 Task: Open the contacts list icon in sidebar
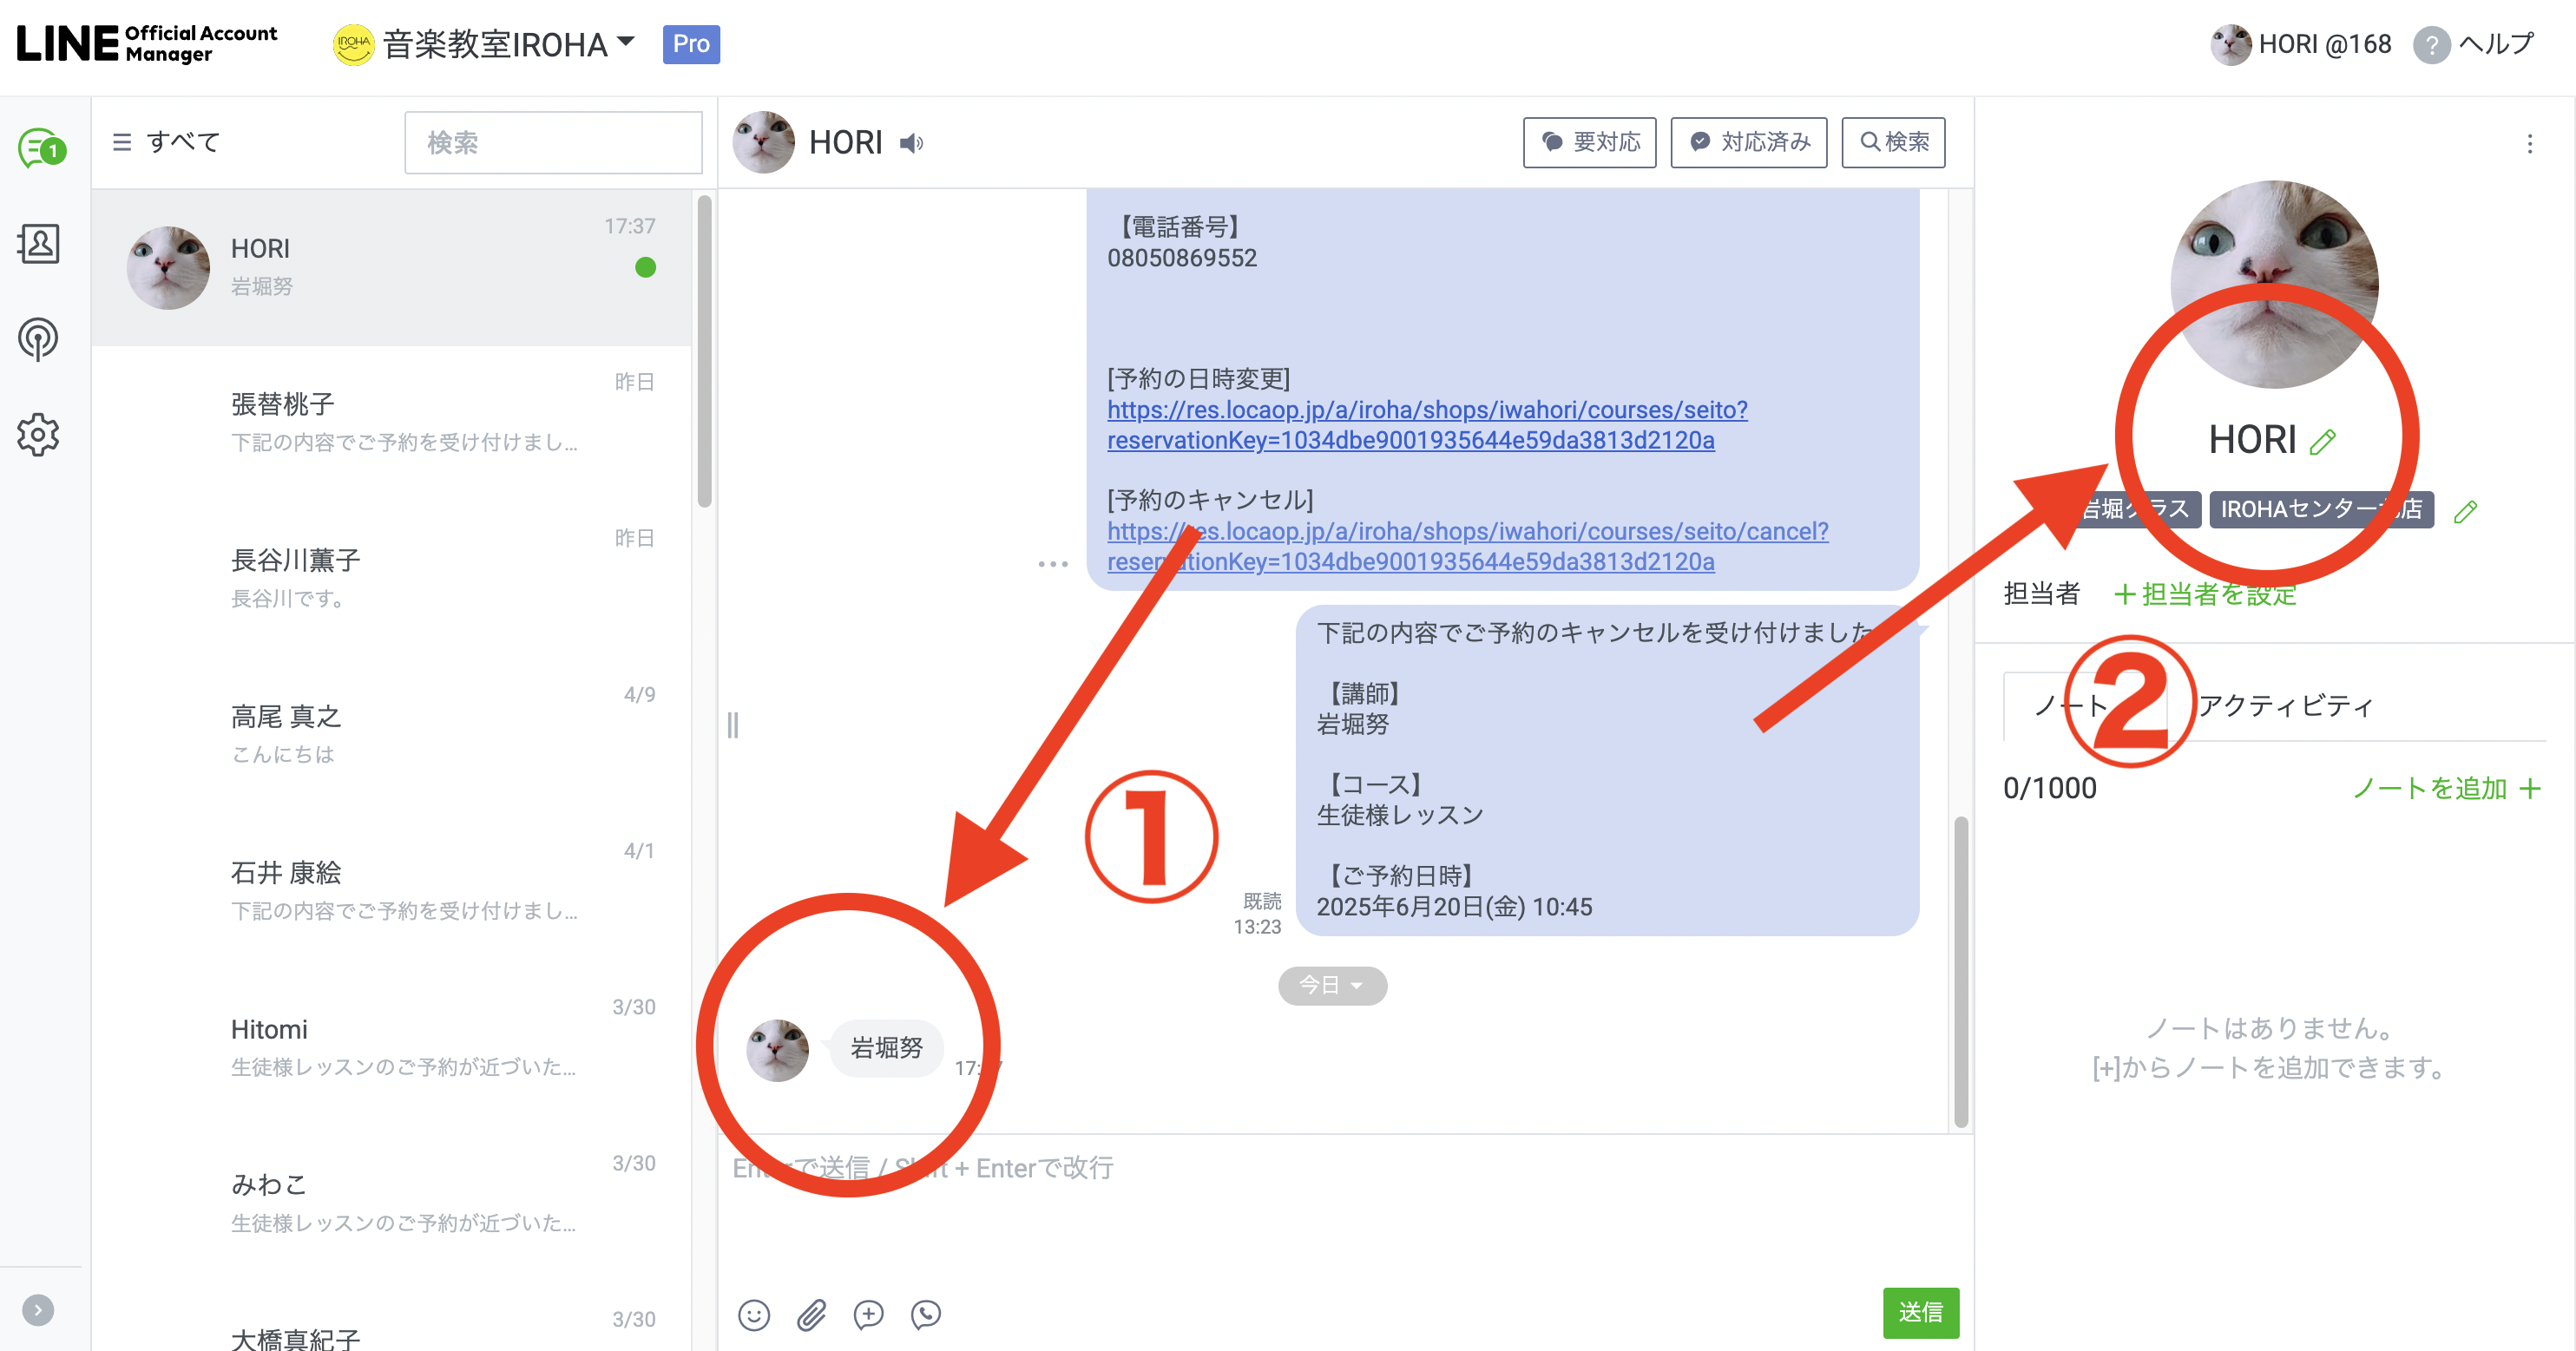click(38, 244)
